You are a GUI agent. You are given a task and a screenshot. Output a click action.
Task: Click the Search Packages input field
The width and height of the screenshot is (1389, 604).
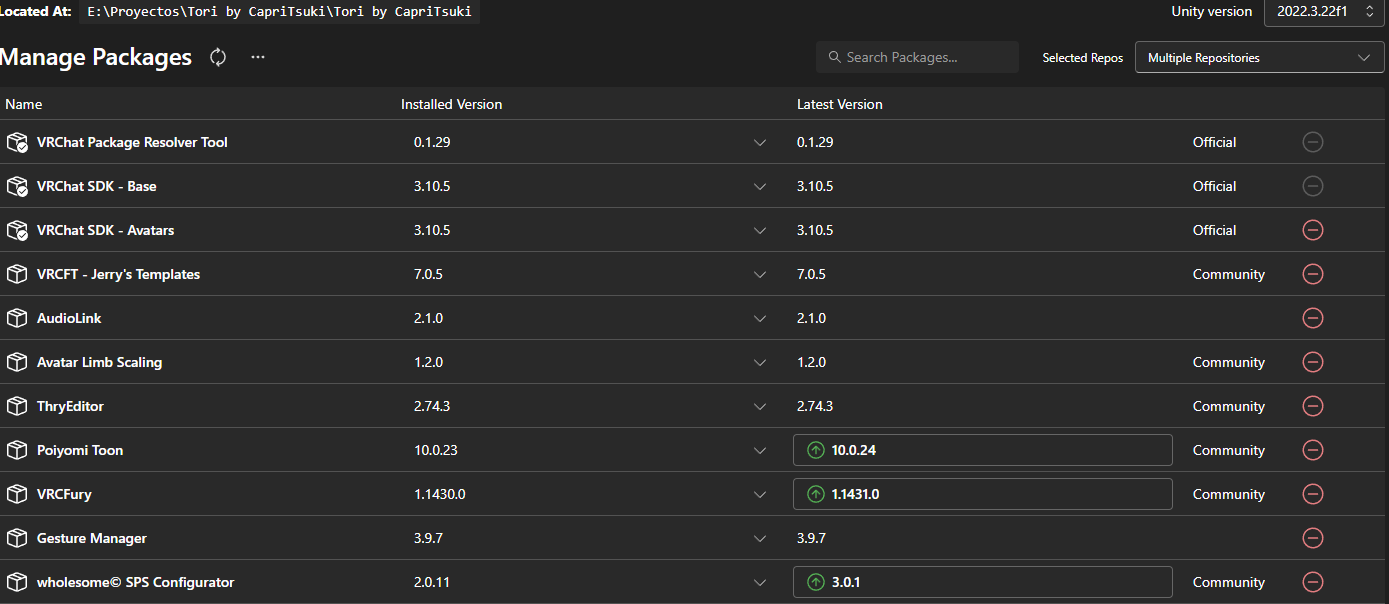point(917,57)
